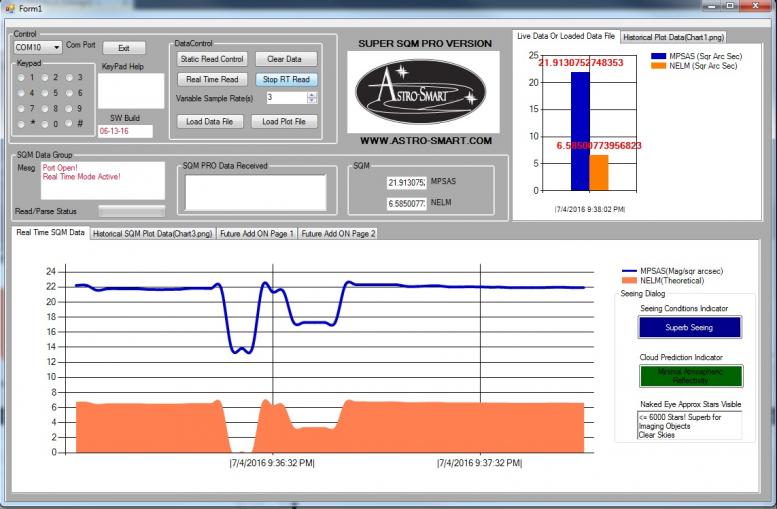Image resolution: width=777 pixels, height=509 pixels.
Task: Select keypad radio button 9
Action: coord(69,109)
